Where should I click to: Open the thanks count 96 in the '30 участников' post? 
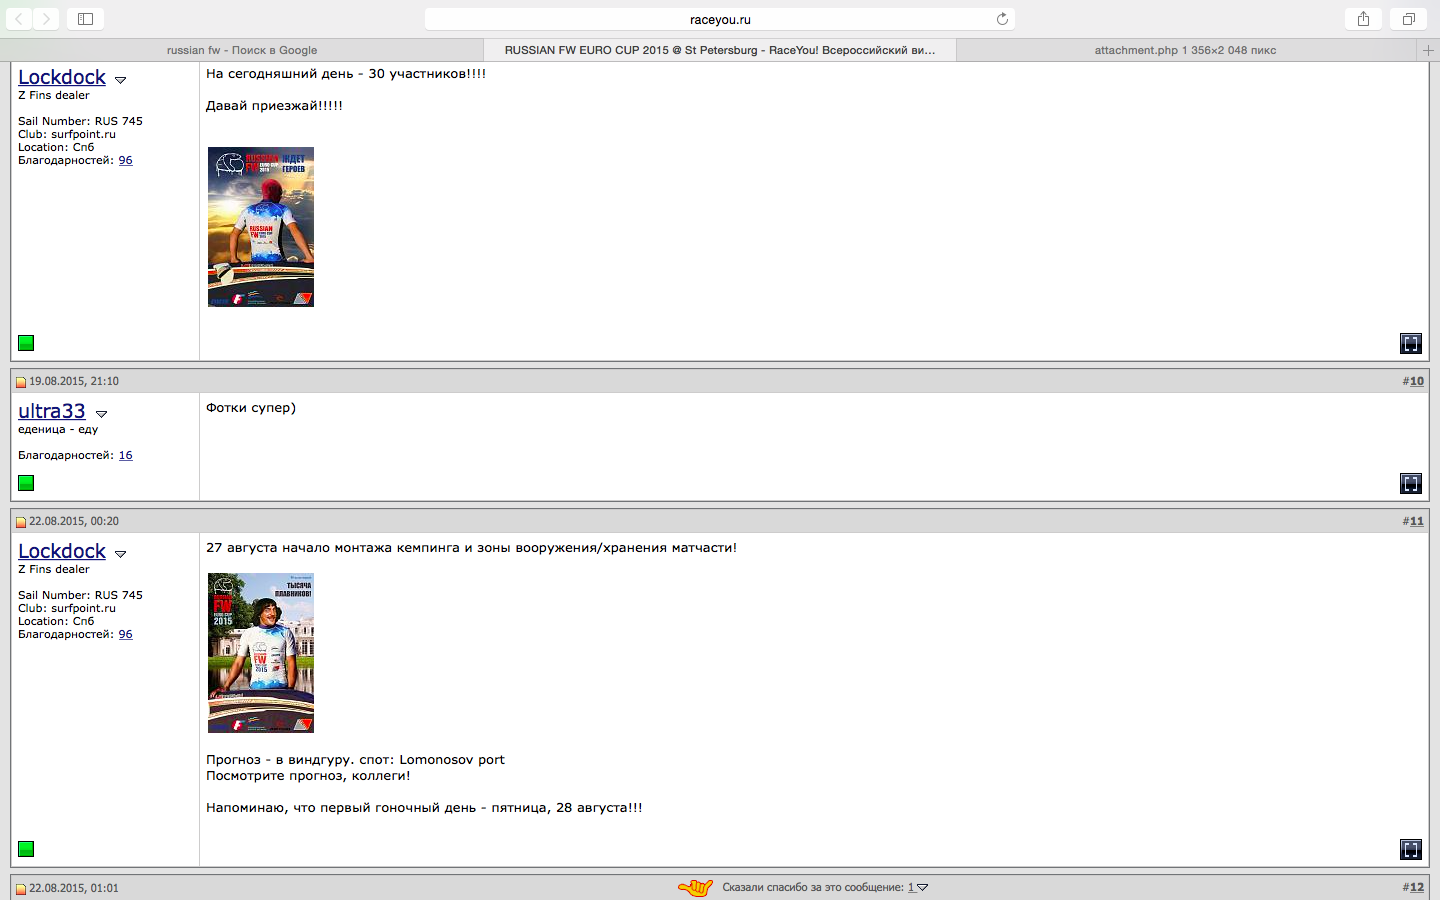pyautogui.click(x=125, y=160)
